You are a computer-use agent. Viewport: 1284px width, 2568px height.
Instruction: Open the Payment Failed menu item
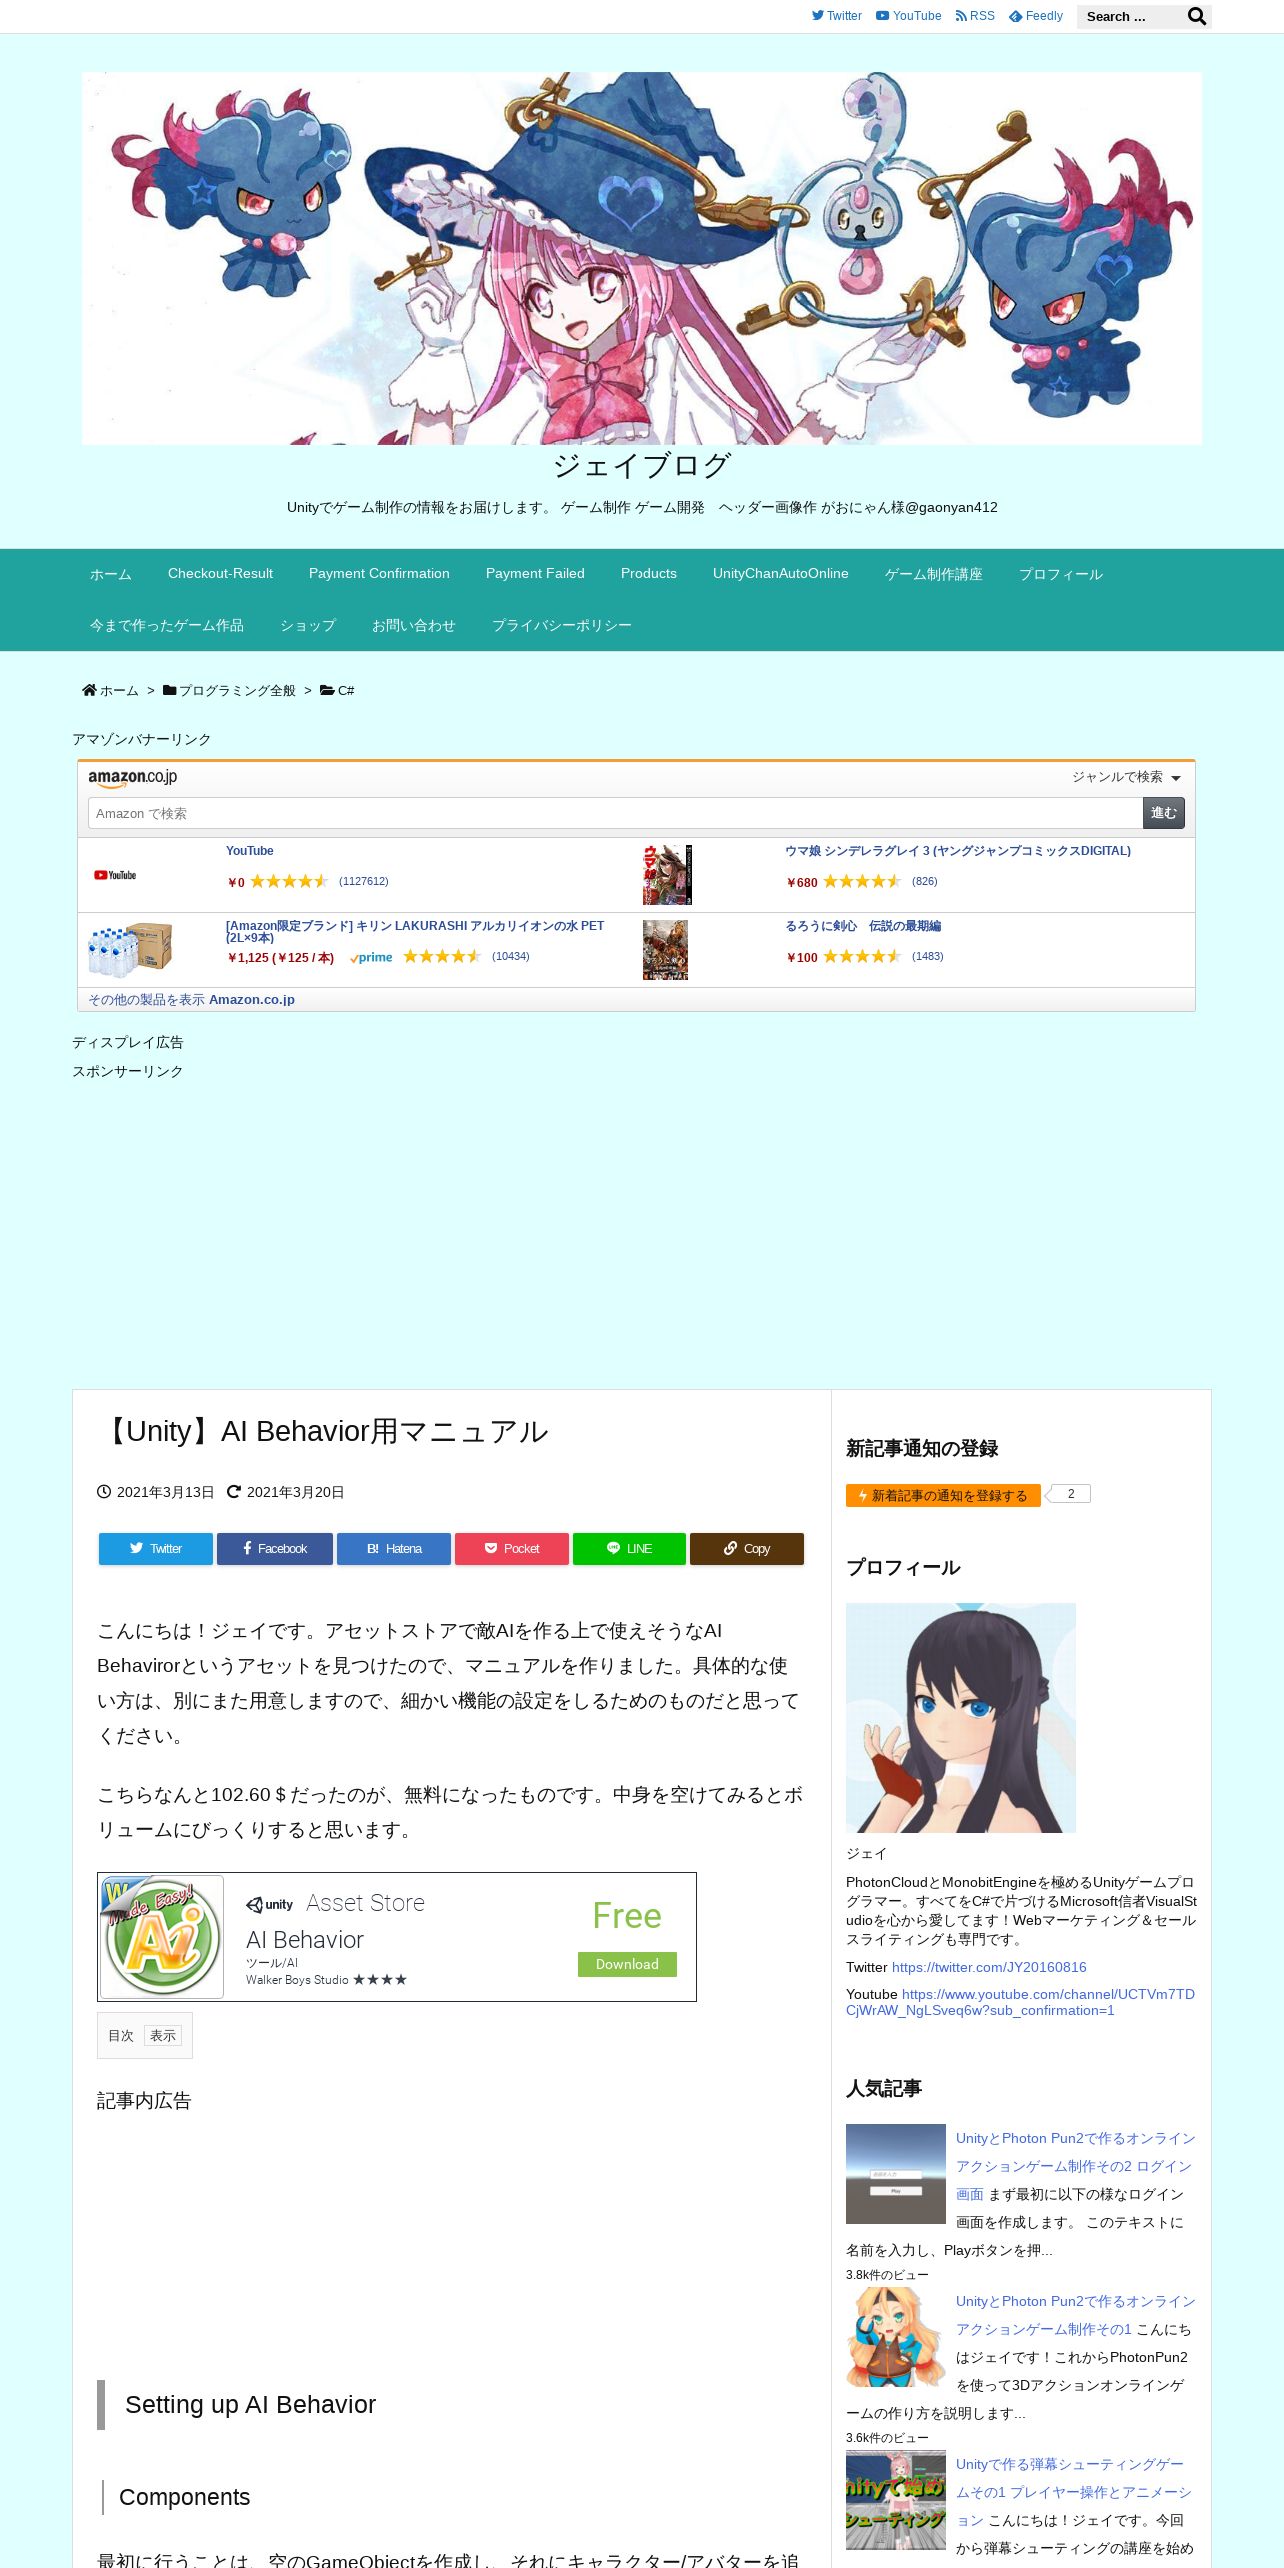tap(535, 574)
